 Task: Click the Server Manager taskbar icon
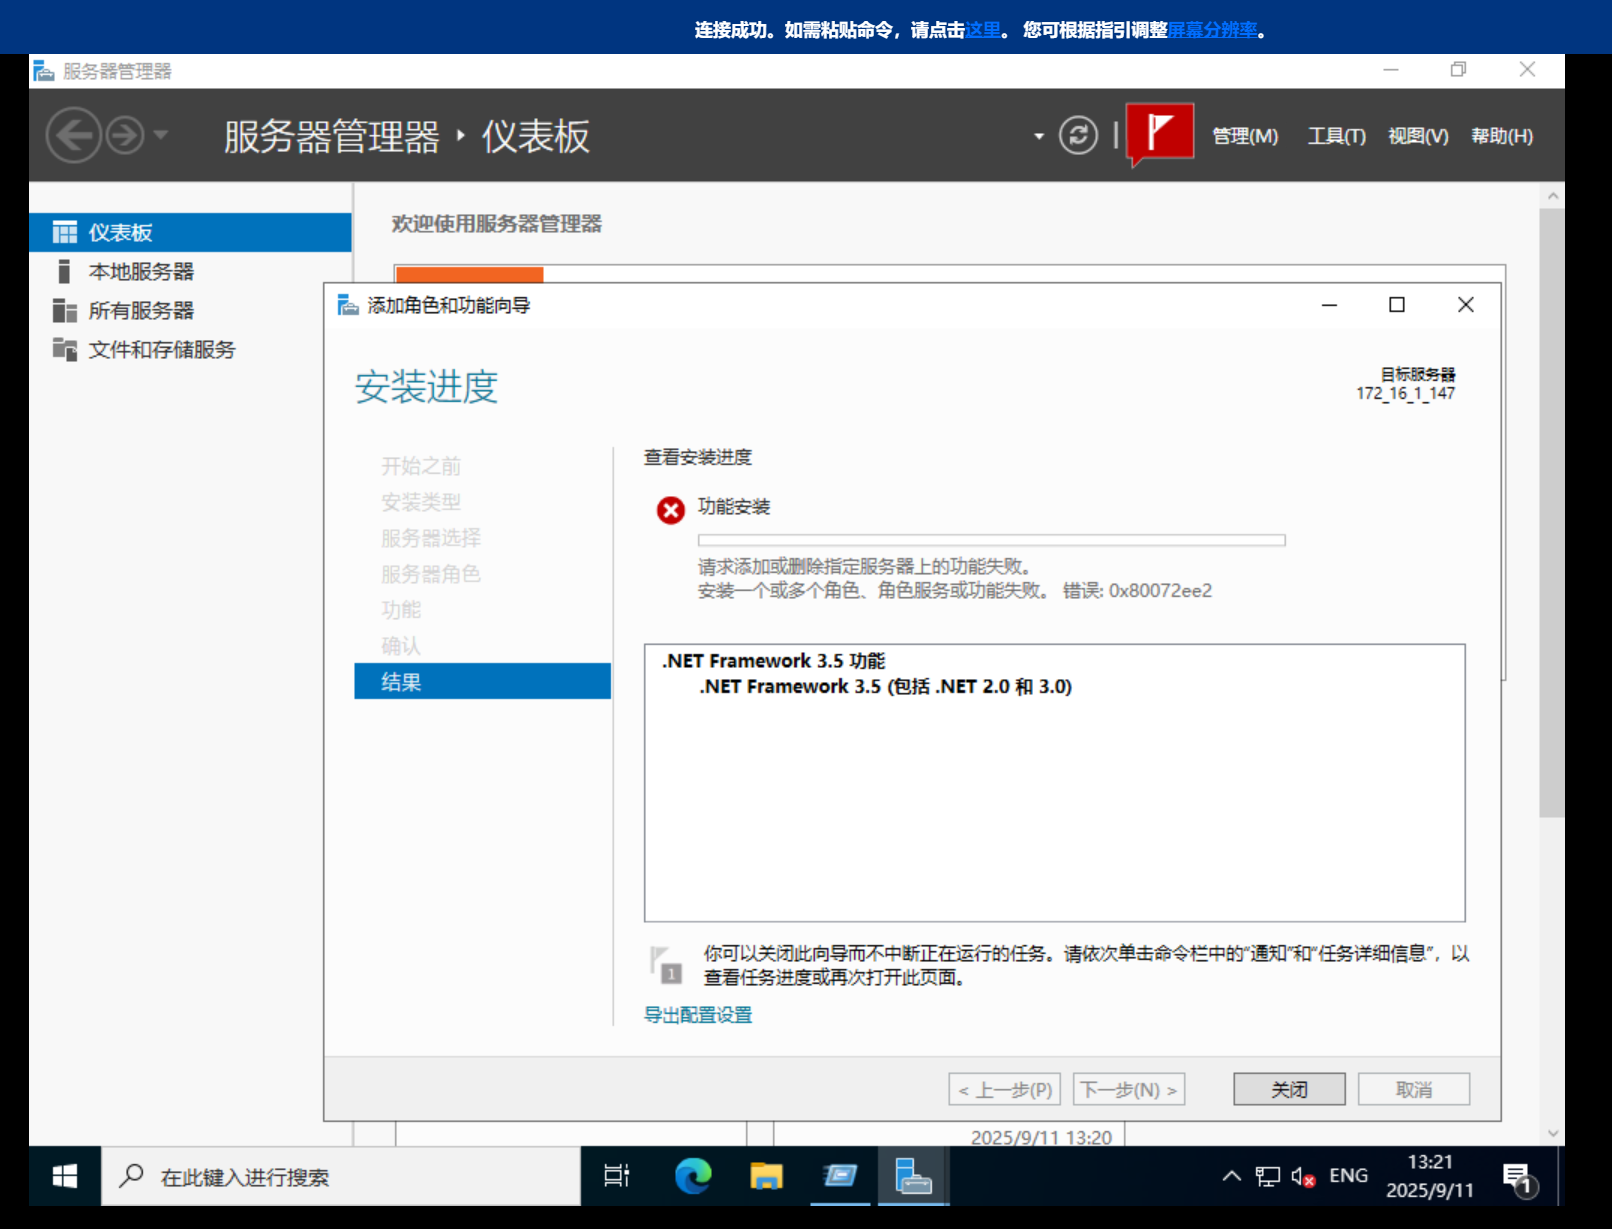912,1176
